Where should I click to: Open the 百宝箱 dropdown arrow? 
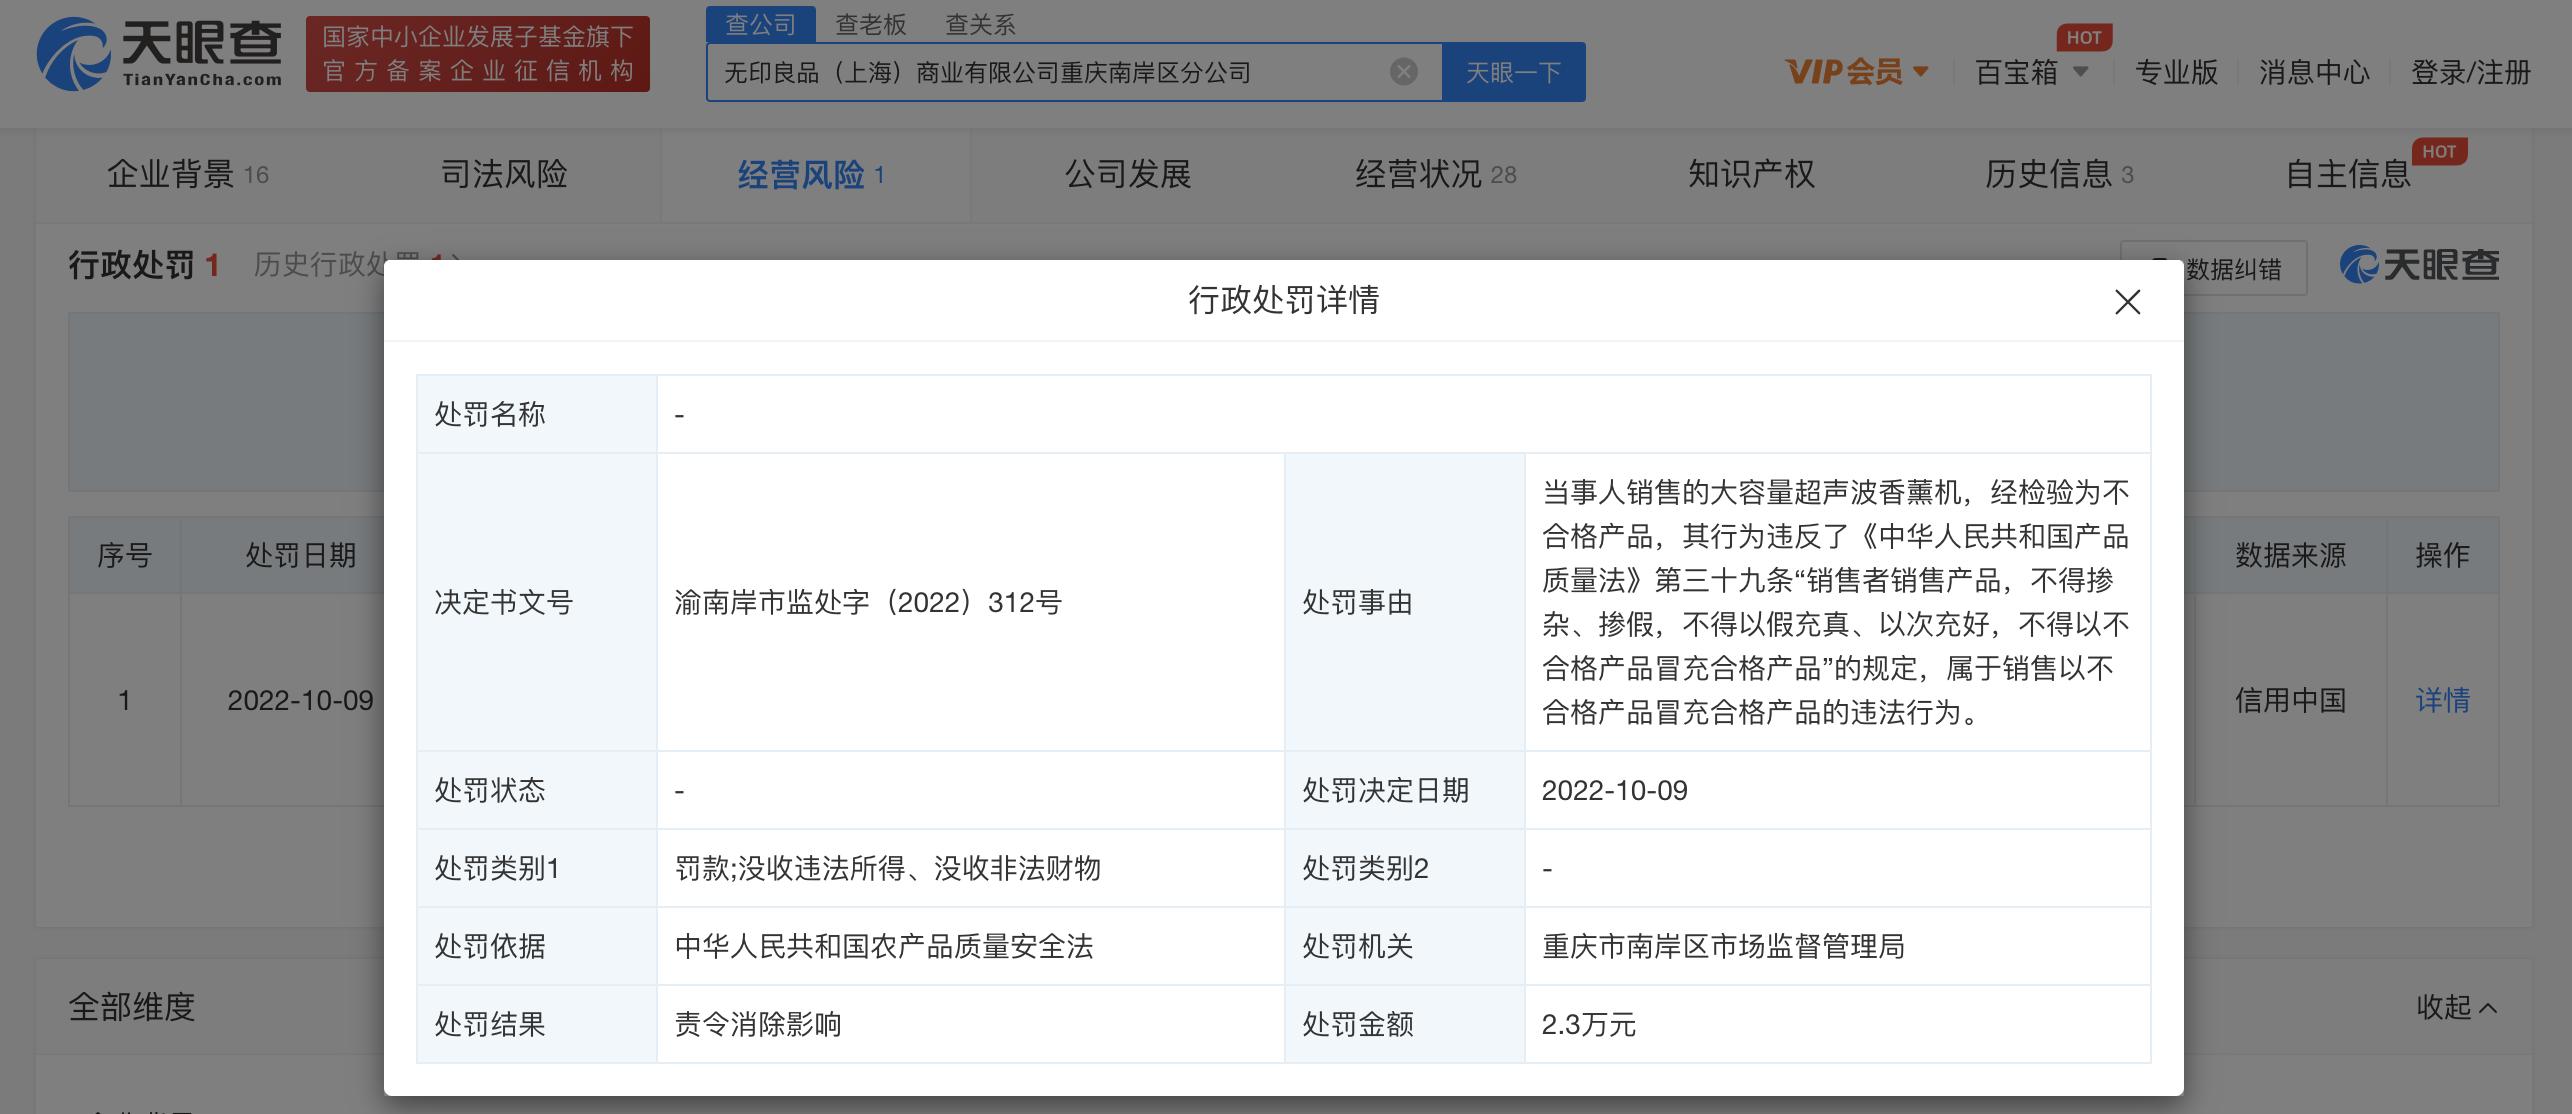coord(2082,73)
